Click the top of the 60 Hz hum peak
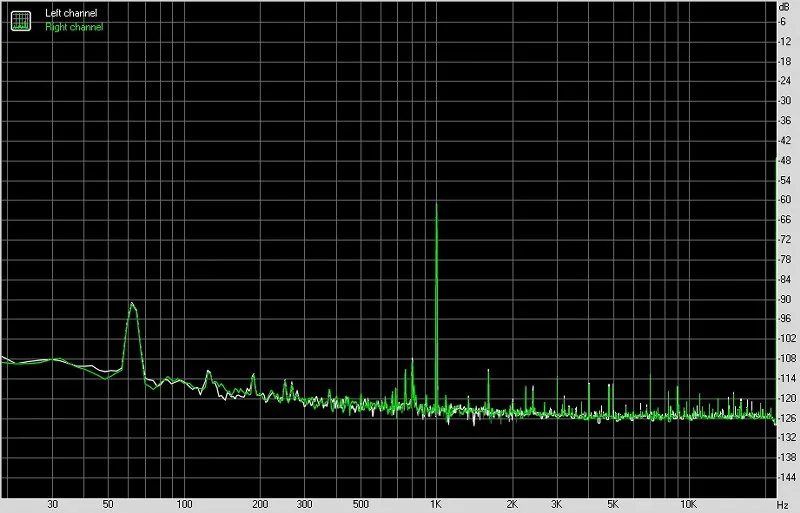This screenshot has width=800, height=513. [x=132, y=304]
